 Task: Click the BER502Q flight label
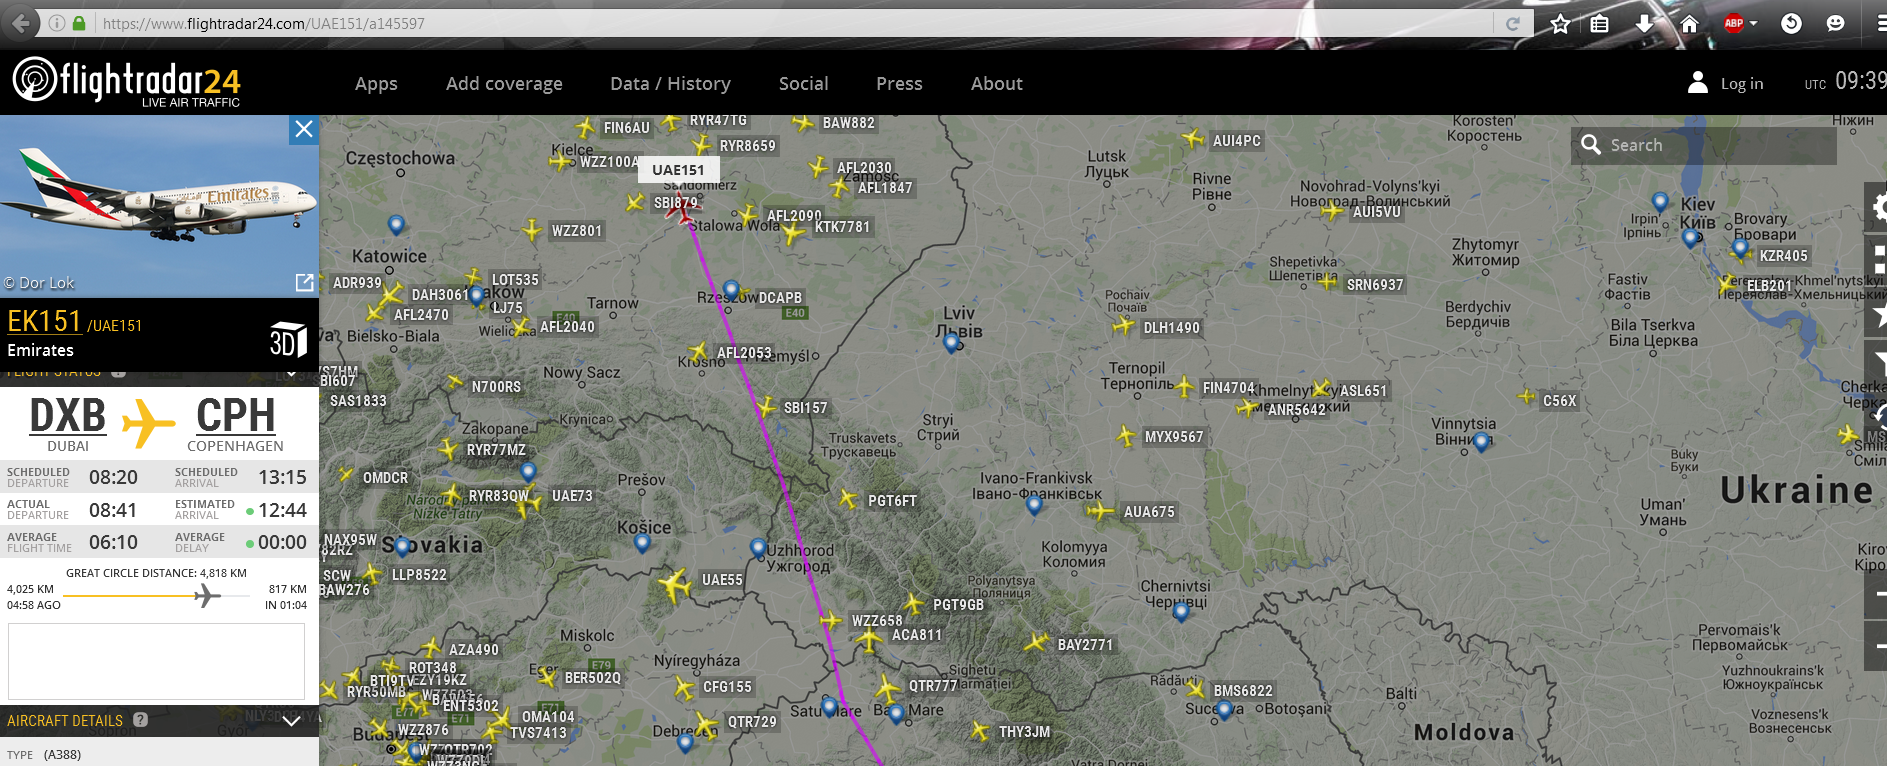pos(592,678)
